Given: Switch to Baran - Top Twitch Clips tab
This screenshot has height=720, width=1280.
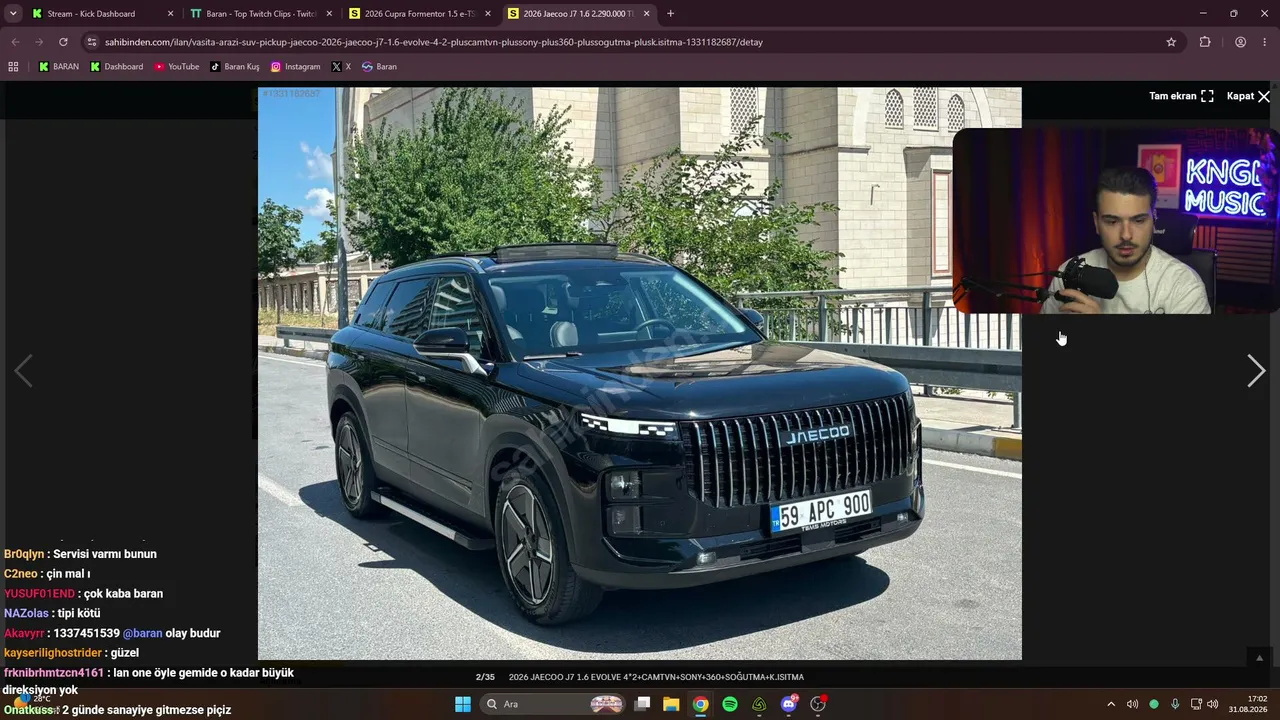Looking at the screenshot, I should click(260, 14).
